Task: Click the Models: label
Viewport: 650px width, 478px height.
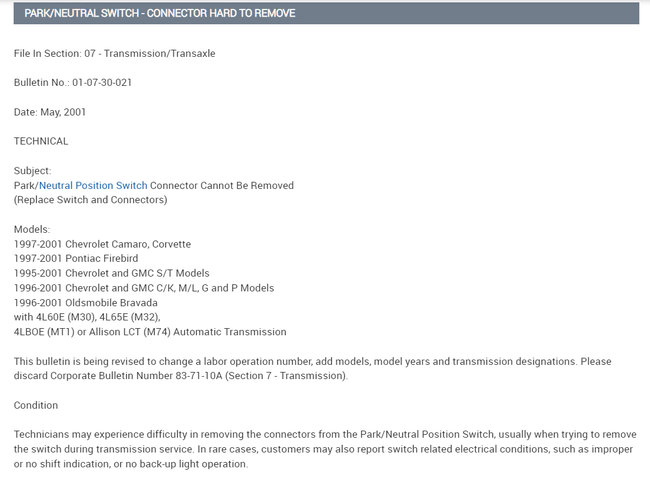Action: tap(32, 229)
